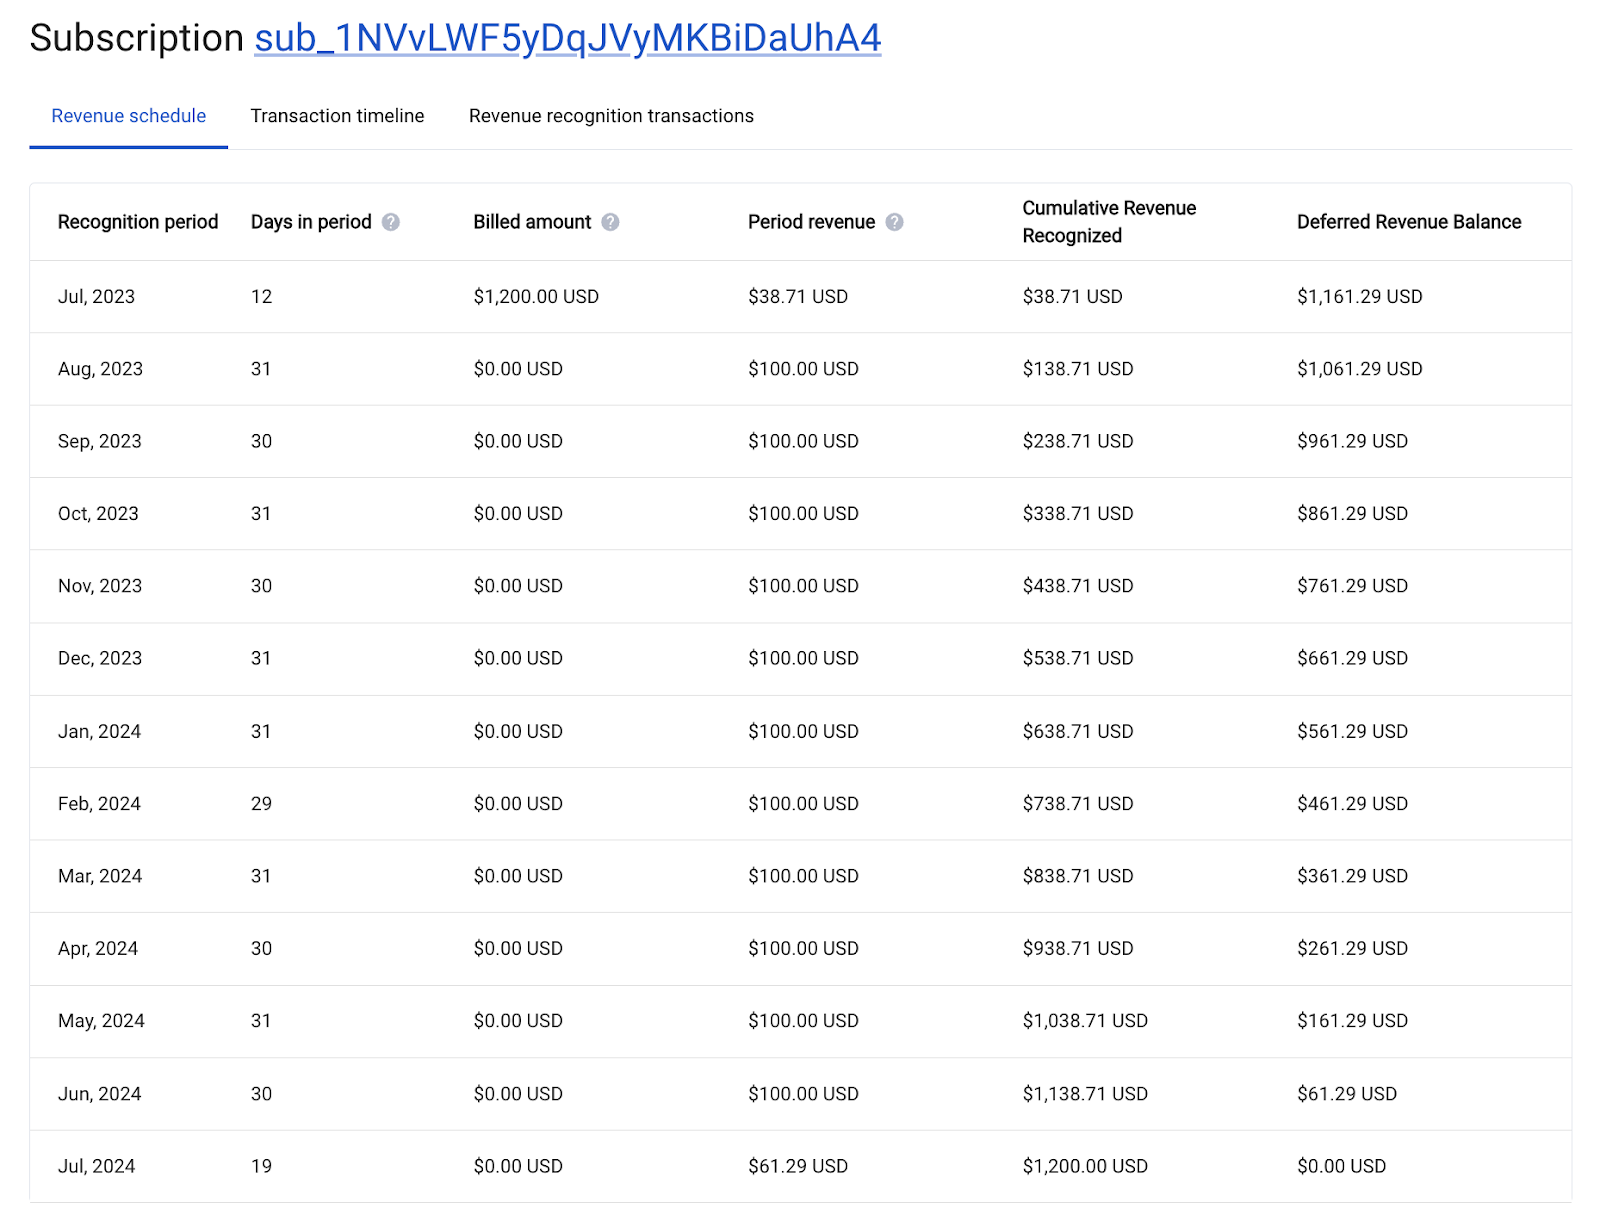Click the $638.71 USD cumulative revenue cell
The height and width of the screenshot is (1221, 1600).
click(x=1078, y=731)
